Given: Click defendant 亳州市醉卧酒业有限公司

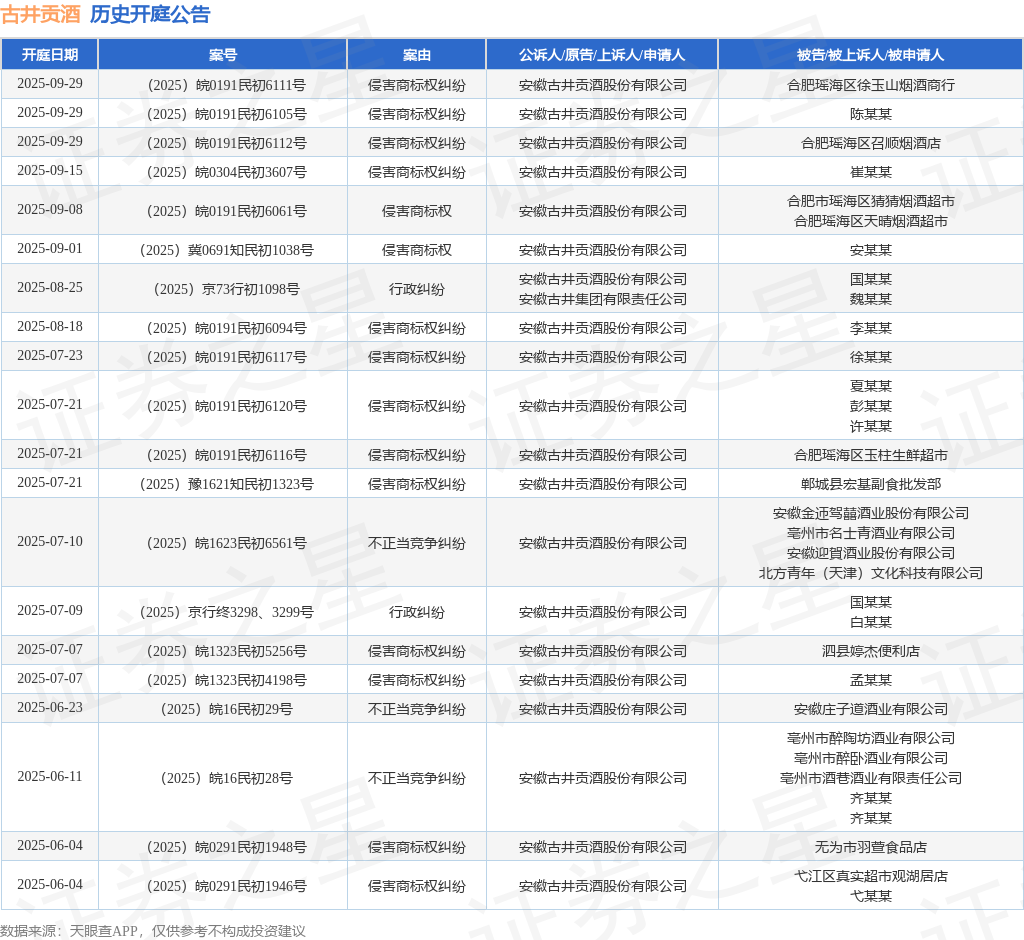Looking at the screenshot, I should tap(871, 758).
